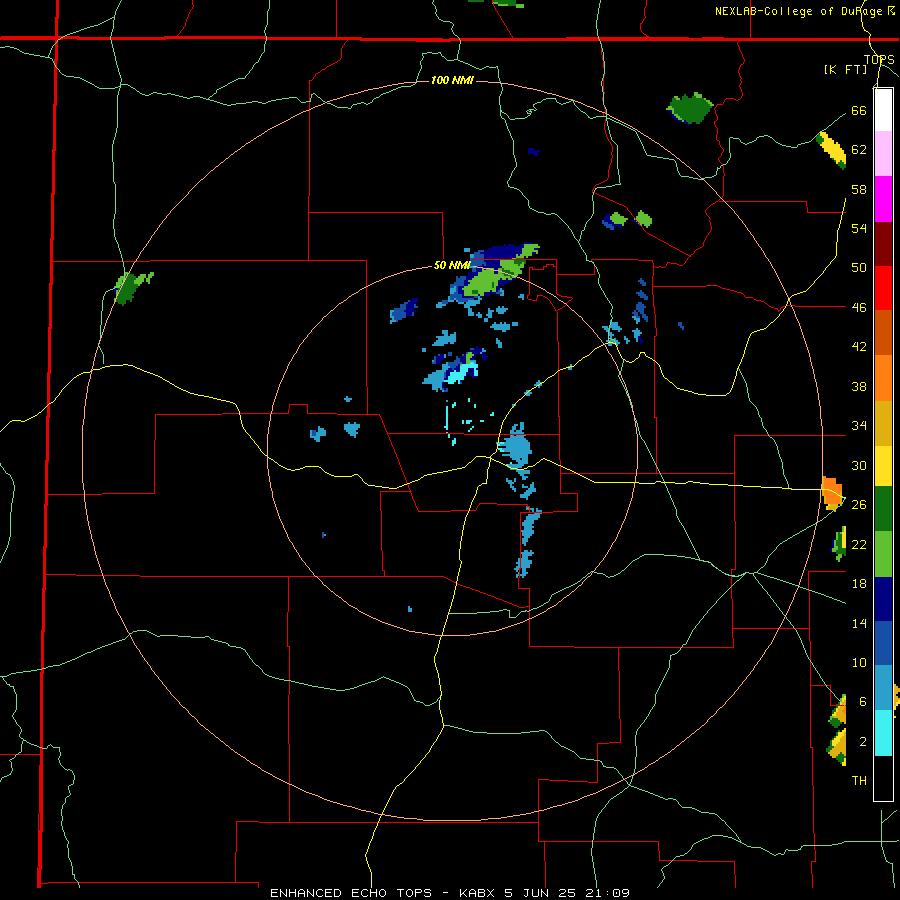Click the legend value "62"
900x900 pixels.
coord(859,150)
